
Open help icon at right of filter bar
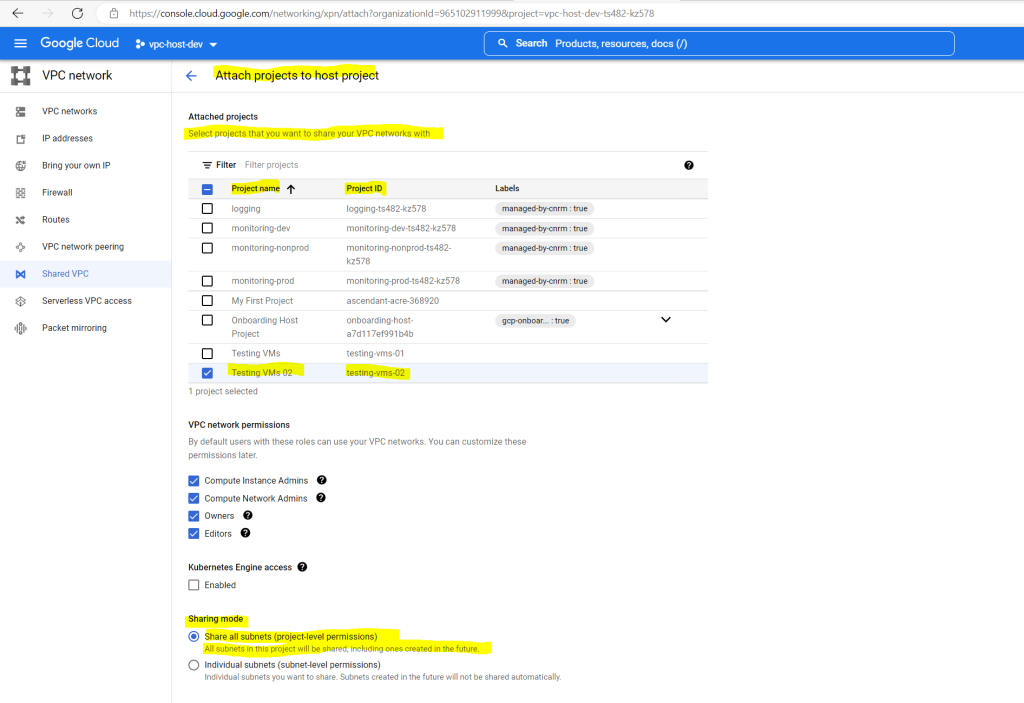click(688, 165)
